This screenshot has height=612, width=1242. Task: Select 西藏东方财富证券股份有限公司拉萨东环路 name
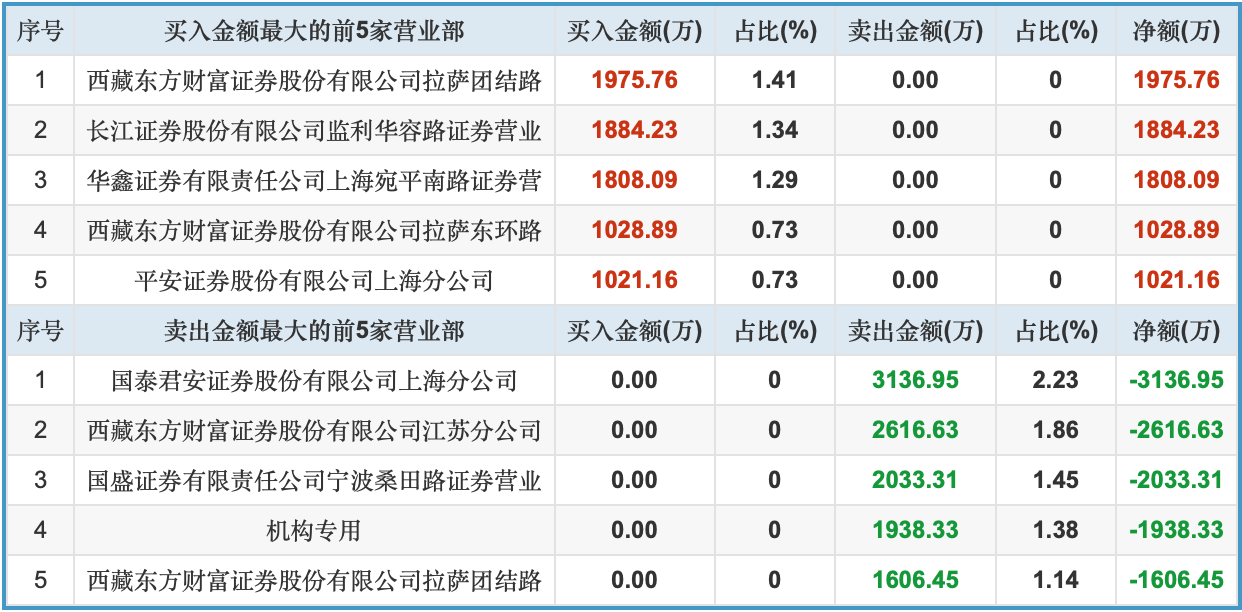pyautogui.click(x=314, y=230)
